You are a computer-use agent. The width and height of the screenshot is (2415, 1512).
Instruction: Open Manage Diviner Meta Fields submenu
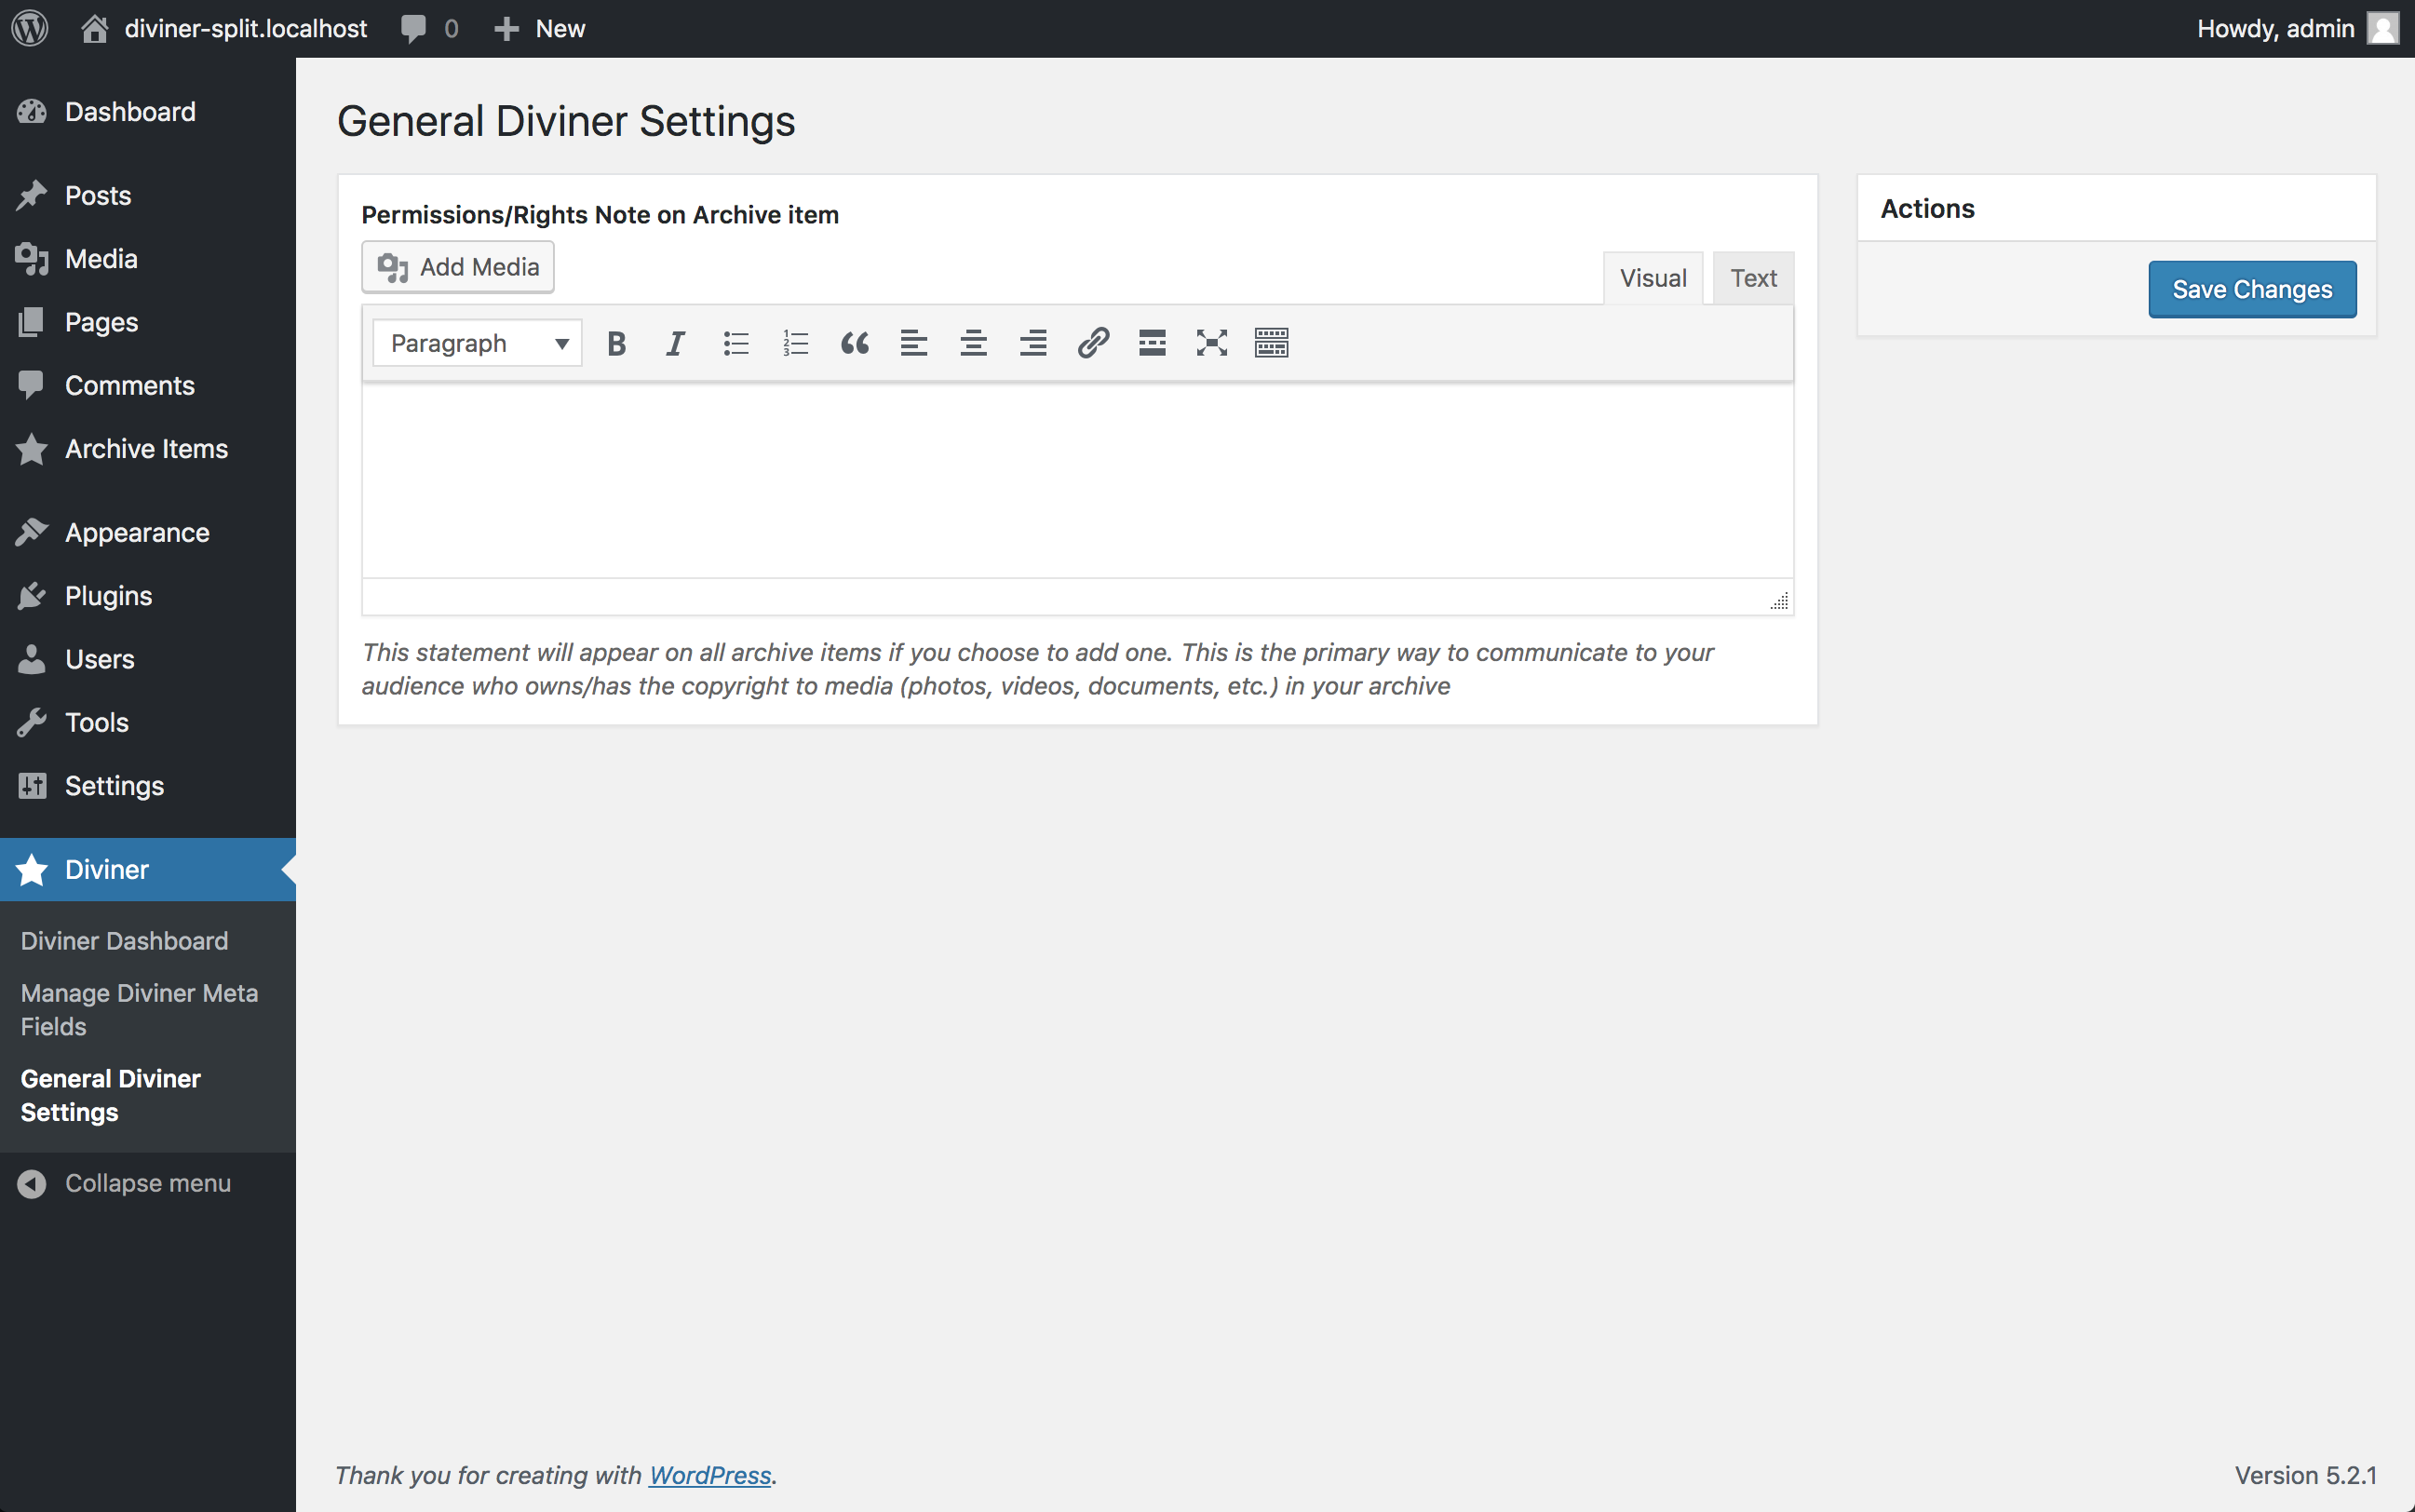pyautogui.click(x=139, y=1009)
